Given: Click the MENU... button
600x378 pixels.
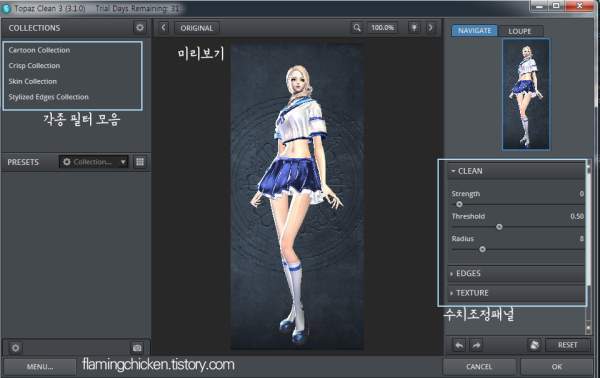Looking at the screenshot, I should 40,367.
